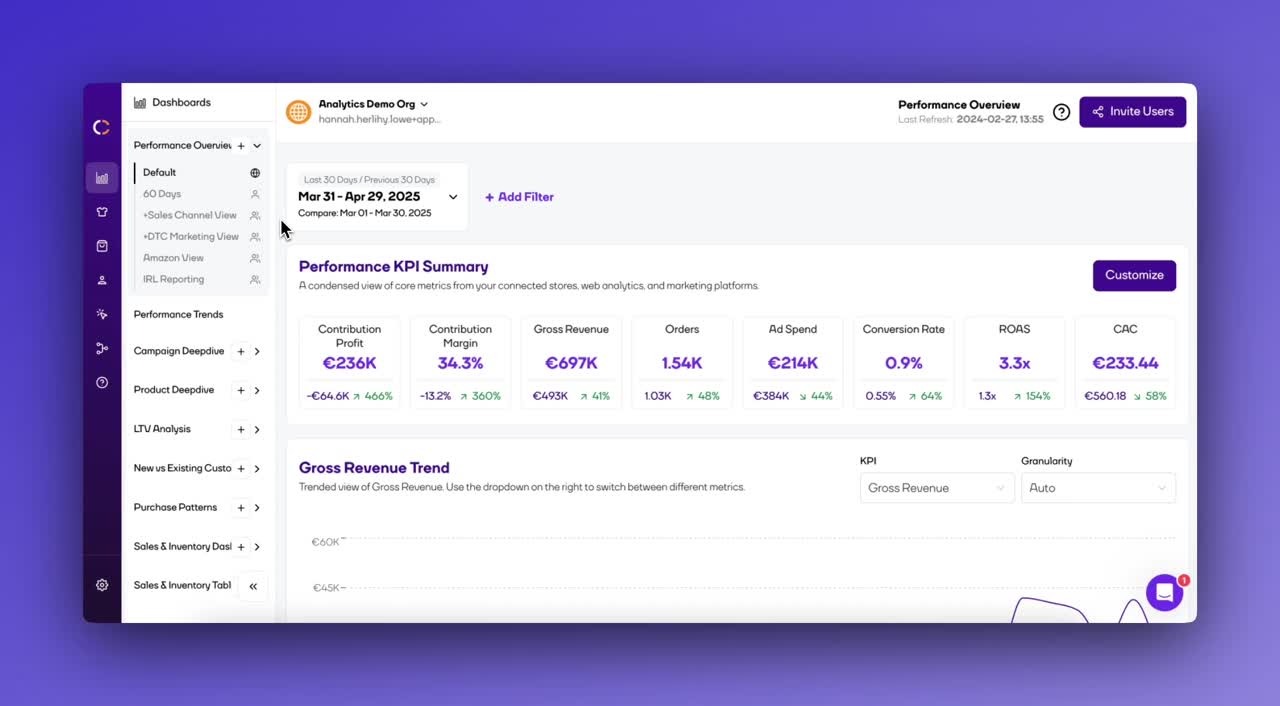Image resolution: width=1280 pixels, height=706 pixels.
Task: Add a view to Purchase Patterns with plus
Action: pyautogui.click(x=241, y=508)
